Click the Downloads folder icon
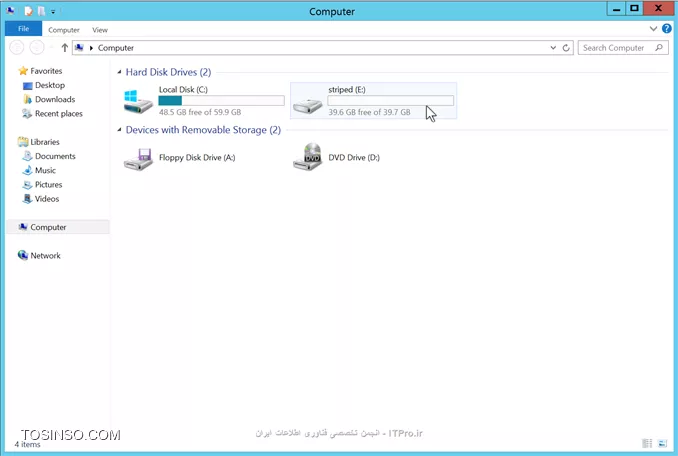Image resolution: width=678 pixels, height=456 pixels. 27,99
